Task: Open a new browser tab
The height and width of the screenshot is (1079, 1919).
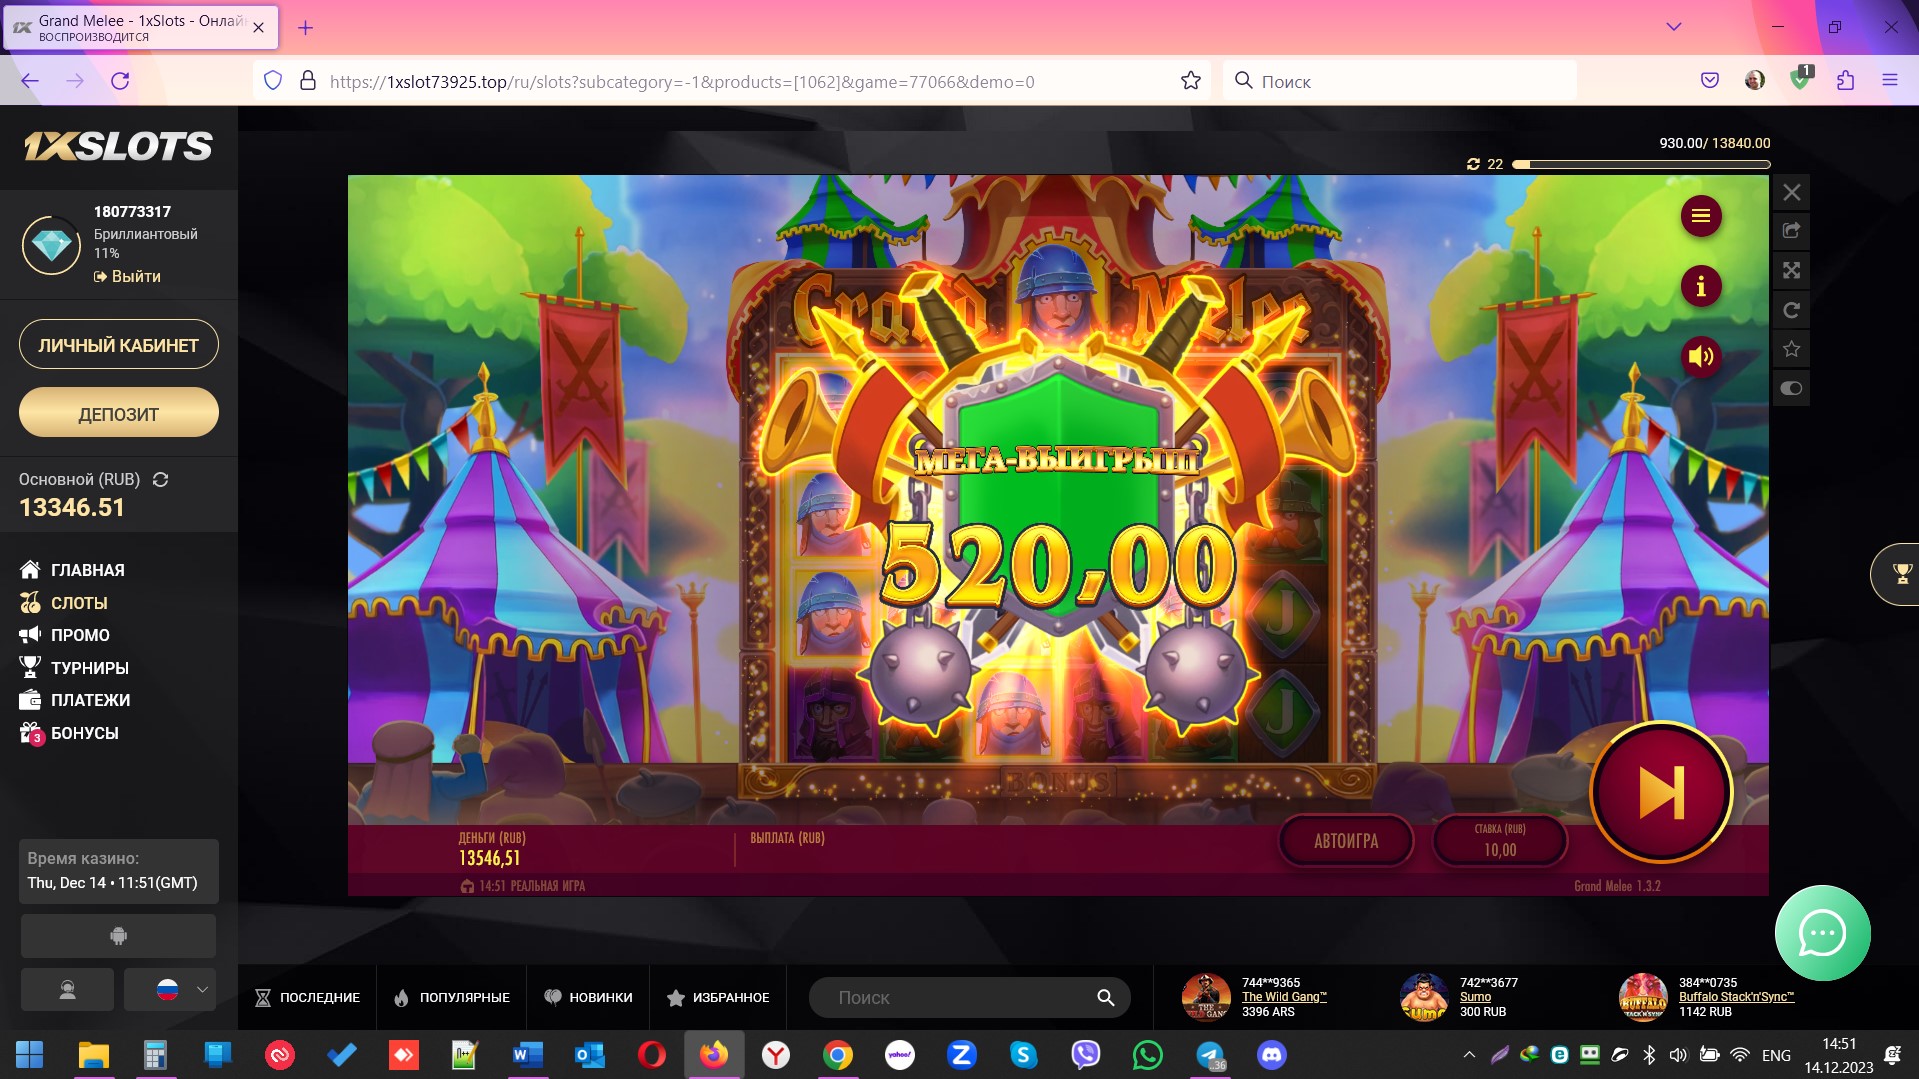Action: (x=305, y=28)
